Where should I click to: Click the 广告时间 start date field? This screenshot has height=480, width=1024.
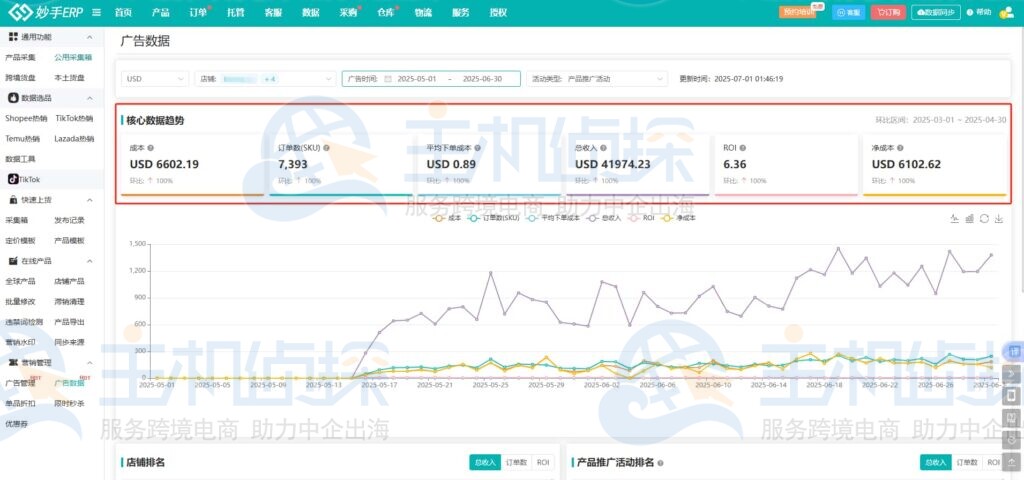click(x=417, y=78)
